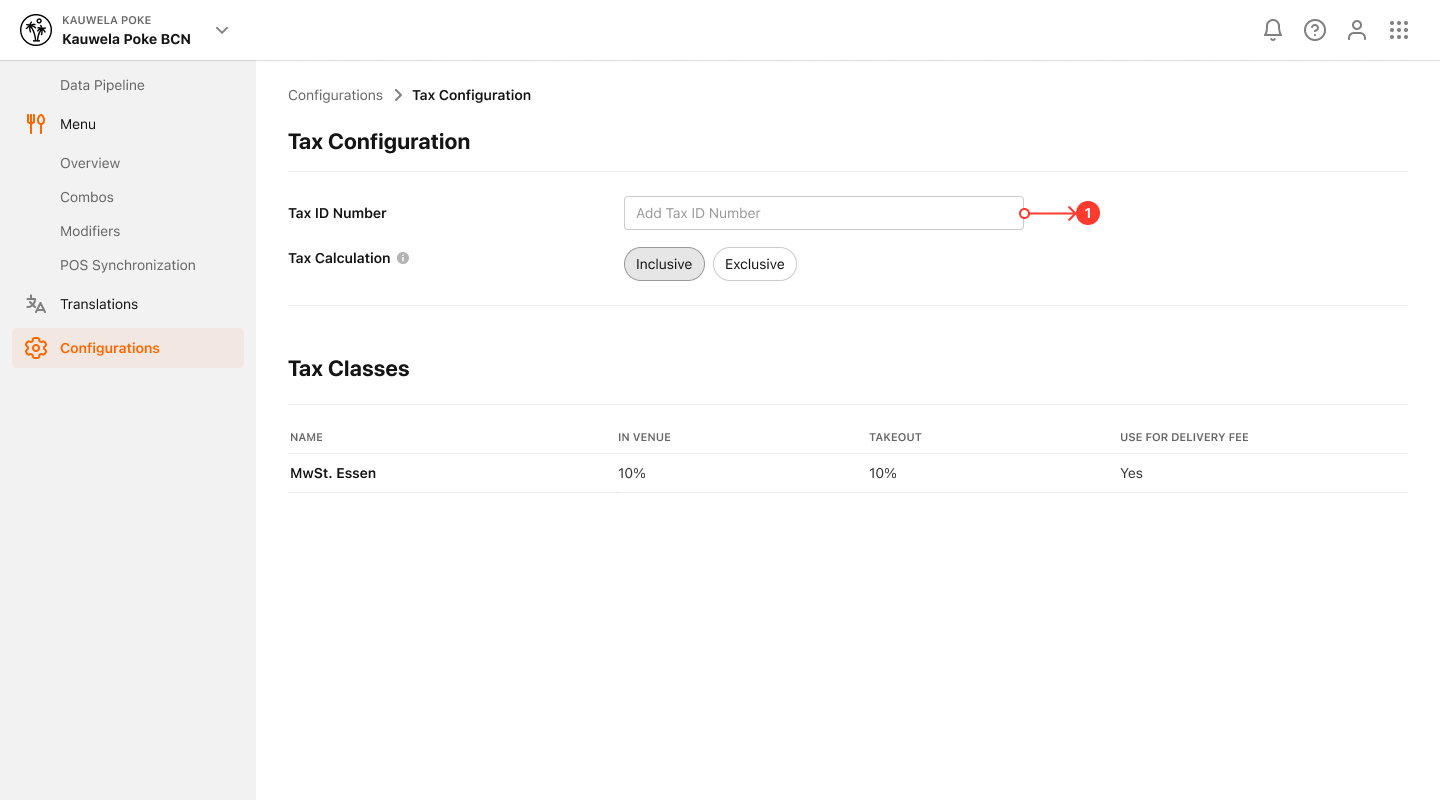Go back to Configurations breadcrumb
Viewport: 1440px width, 800px height.
coord(335,95)
